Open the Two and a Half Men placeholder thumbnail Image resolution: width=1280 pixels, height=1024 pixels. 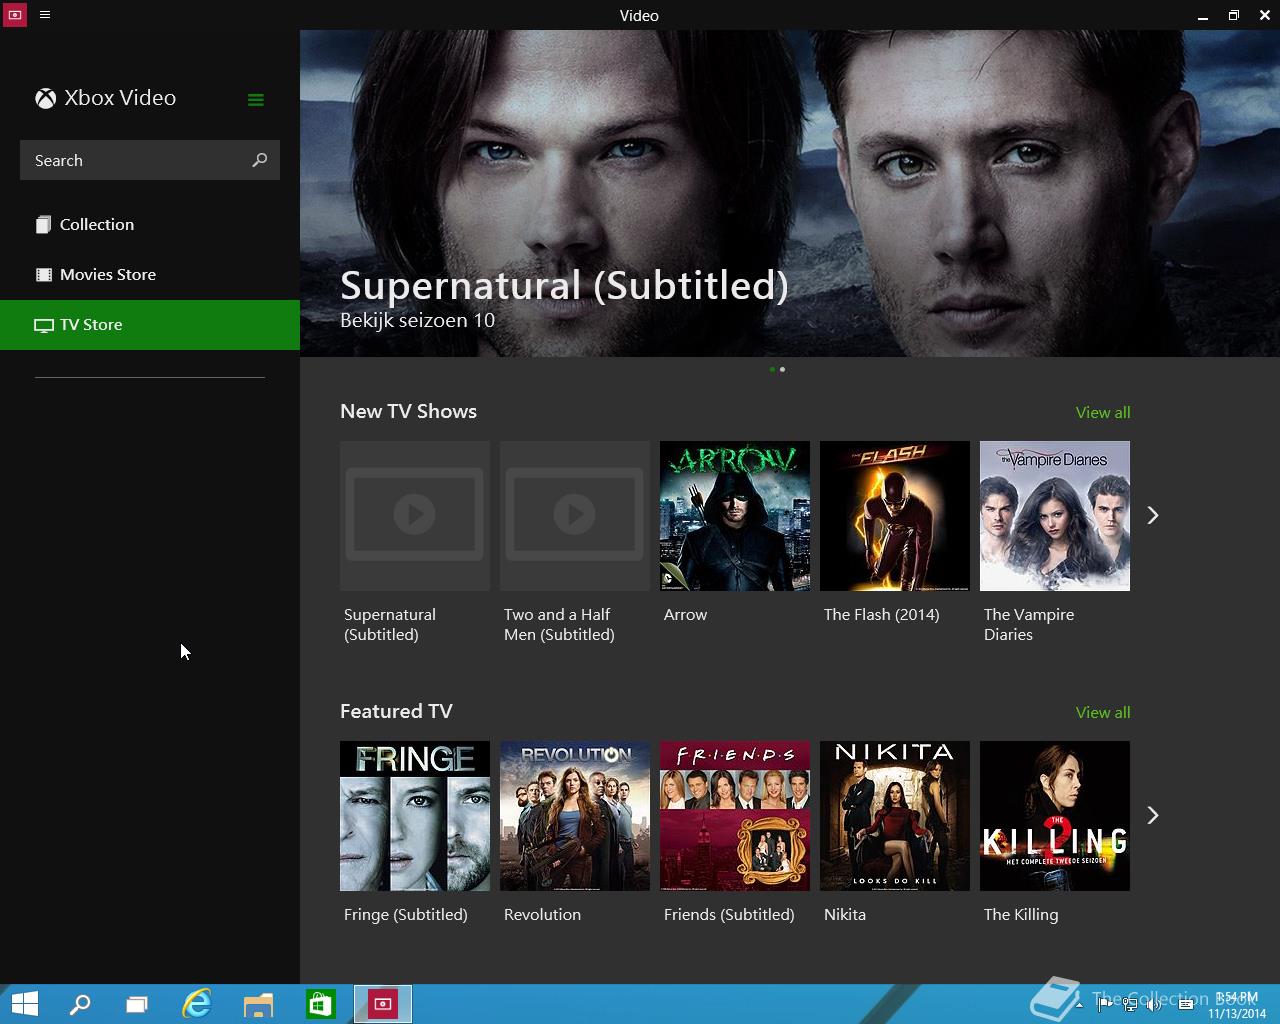pos(575,516)
